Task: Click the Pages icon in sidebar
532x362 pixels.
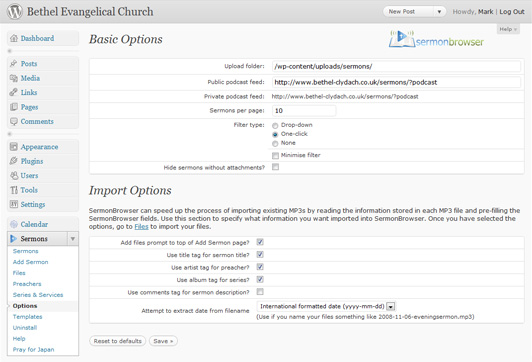Action: tap(14, 107)
